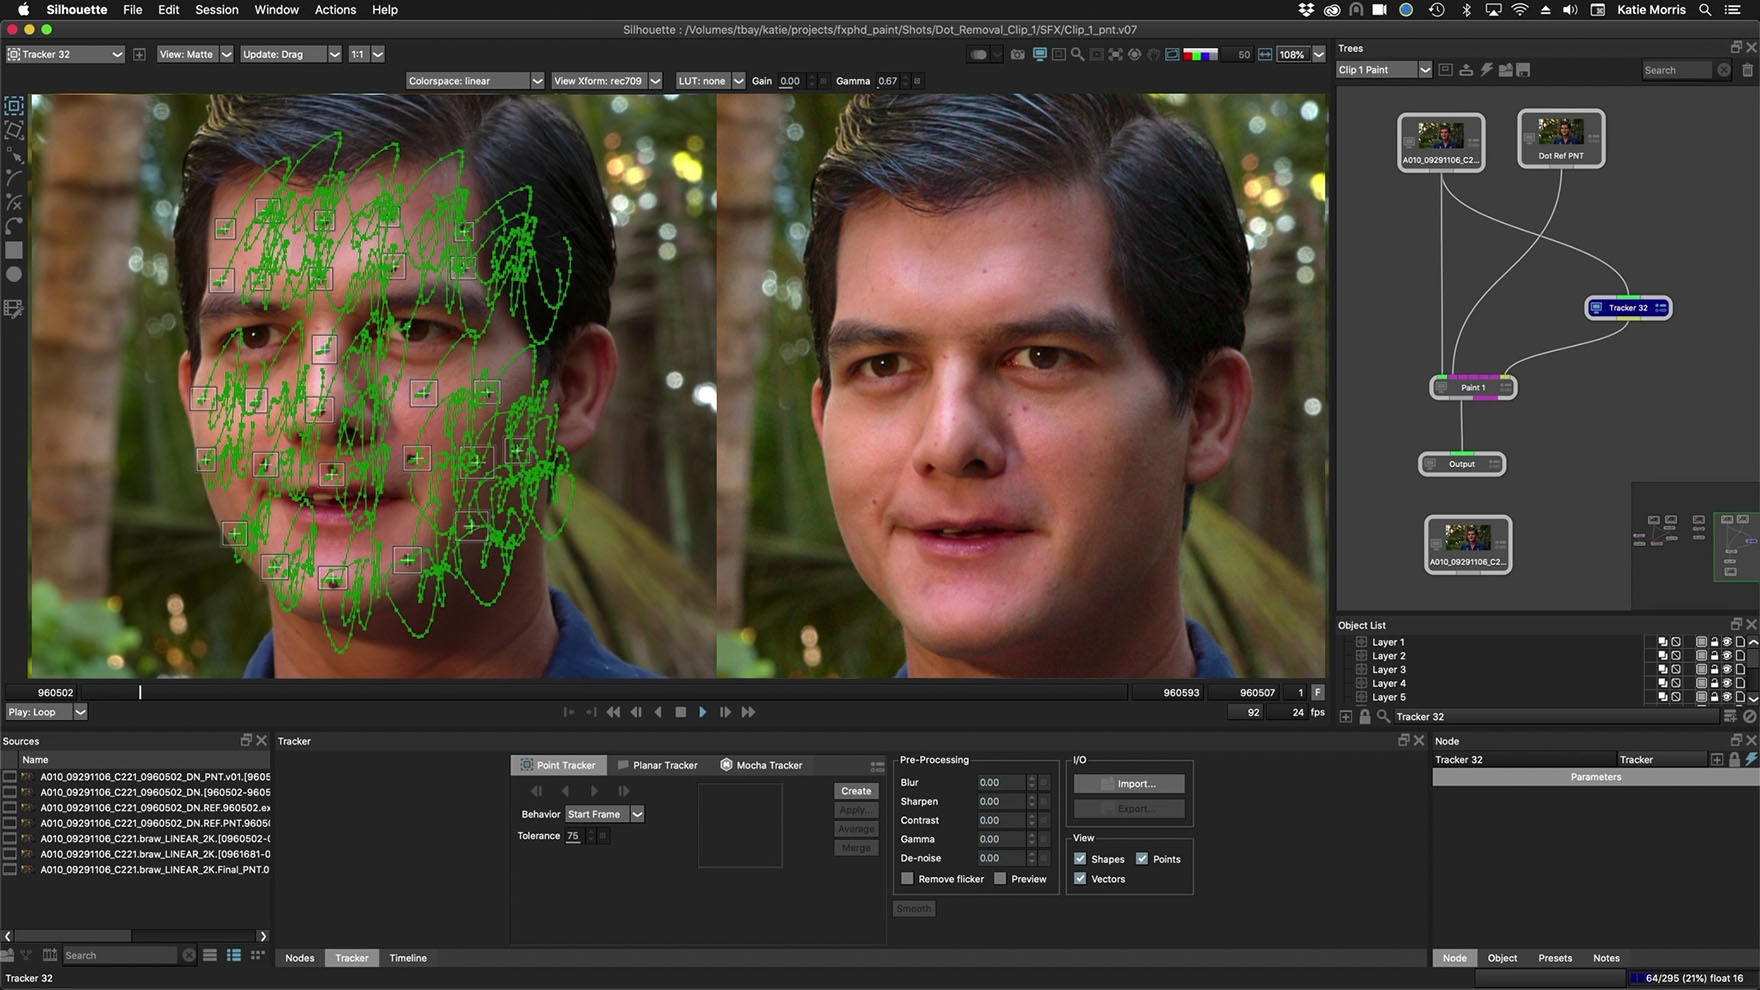The image size is (1760, 990).
Task: Toggle the Shapes view checkbox
Action: (1080, 859)
